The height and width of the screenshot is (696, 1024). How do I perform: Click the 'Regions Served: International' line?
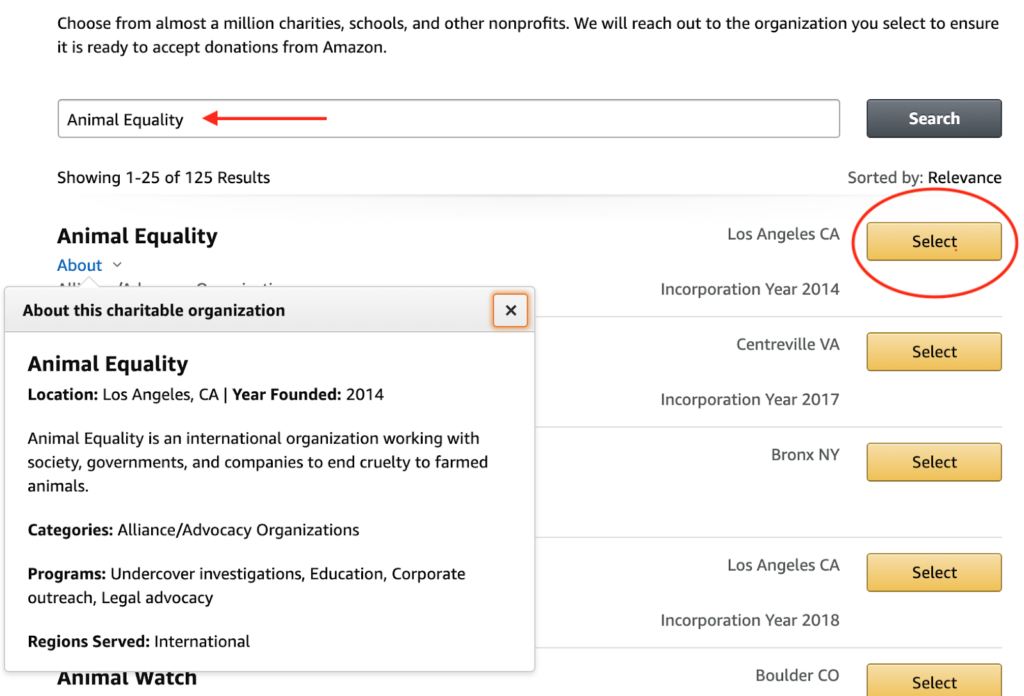138,642
